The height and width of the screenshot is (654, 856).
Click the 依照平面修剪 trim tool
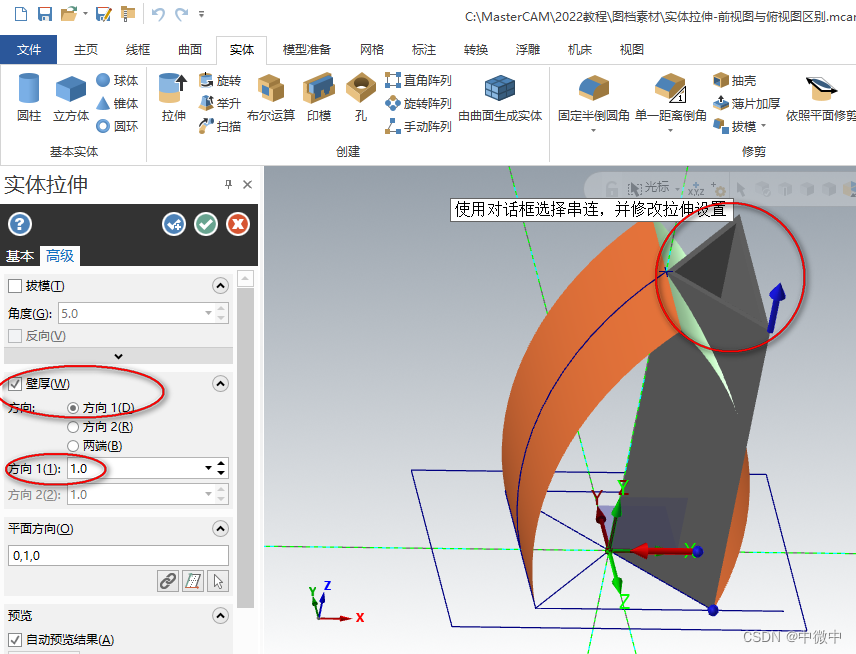[821, 97]
